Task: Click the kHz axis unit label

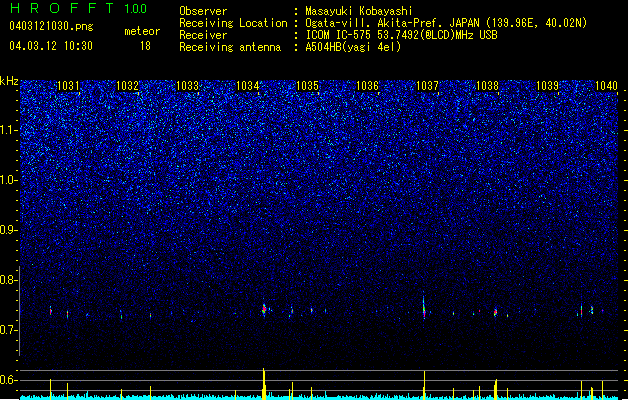Action: [x=9, y=81]
